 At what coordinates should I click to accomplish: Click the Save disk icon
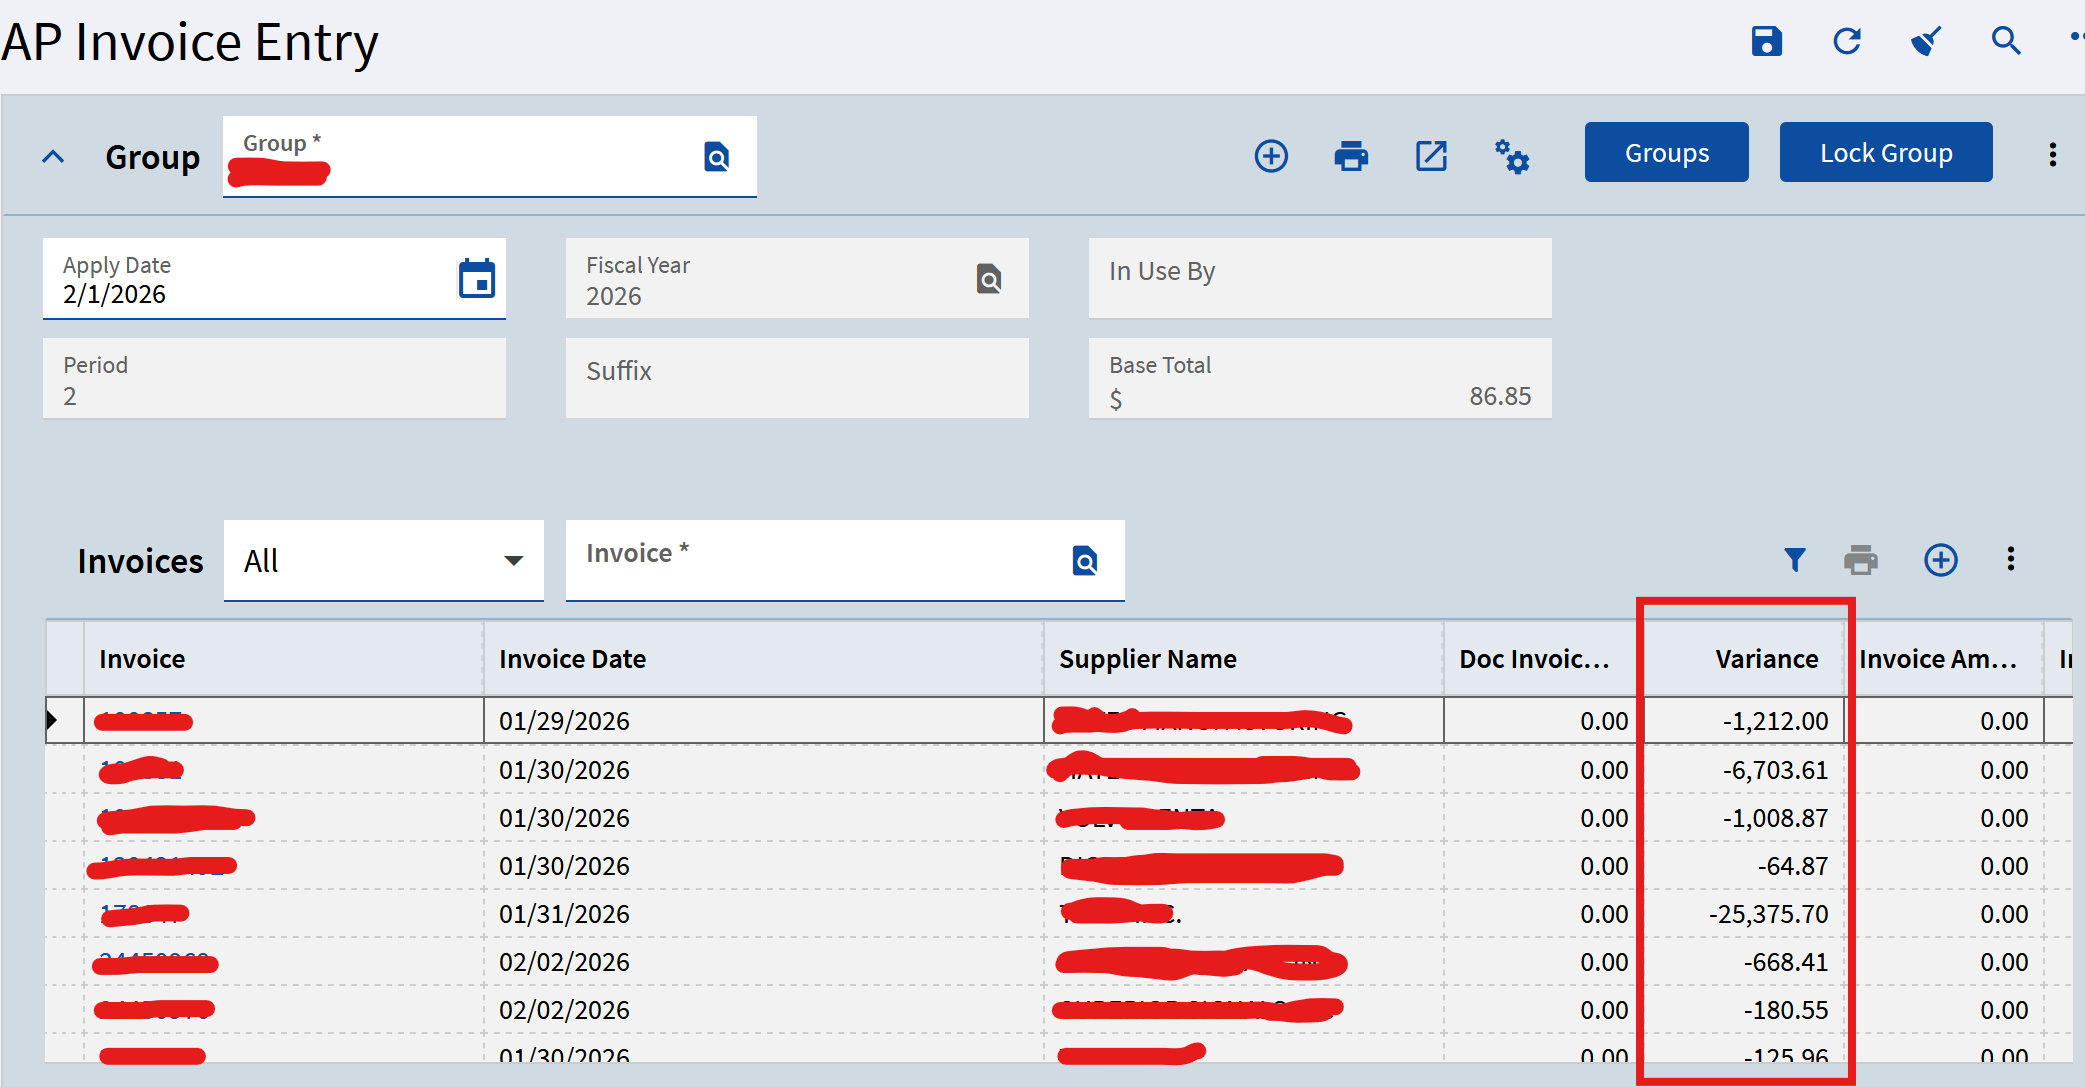(x=1767, y=41)
